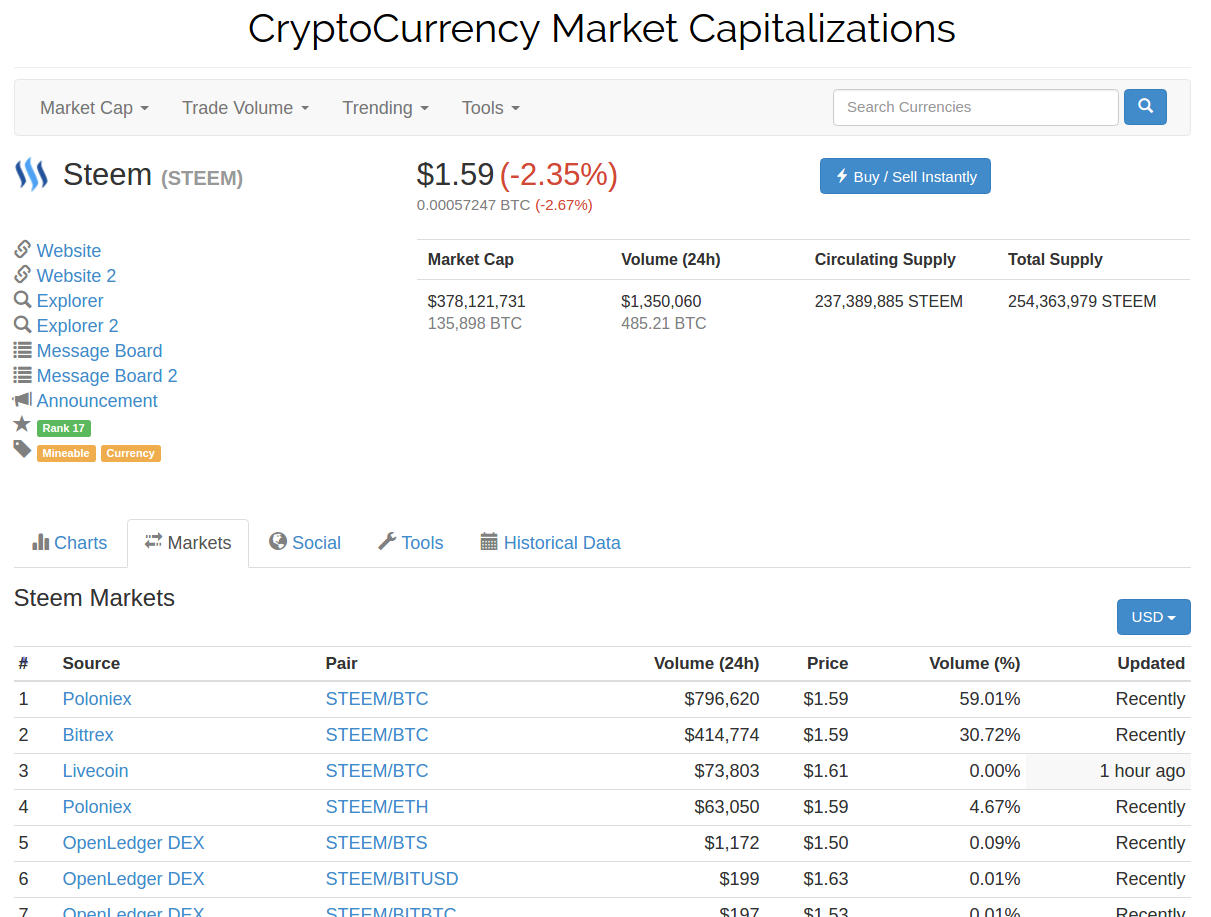Viewport: 1211px width, 917px height.
Task: Sort by the Updated column header
Action: click(x=1151, y=663)
